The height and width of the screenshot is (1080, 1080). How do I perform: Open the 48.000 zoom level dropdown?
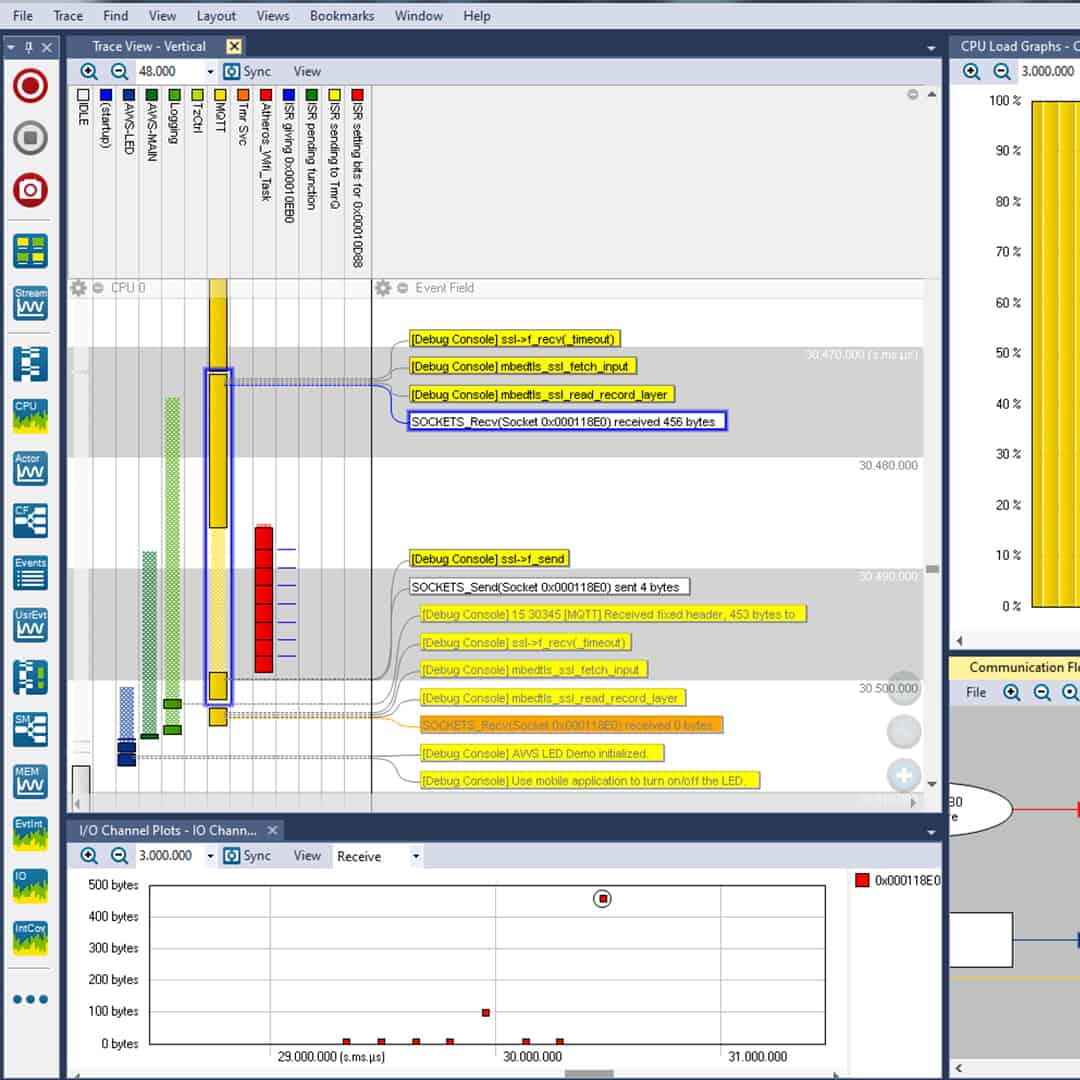(x=210, y=72)
